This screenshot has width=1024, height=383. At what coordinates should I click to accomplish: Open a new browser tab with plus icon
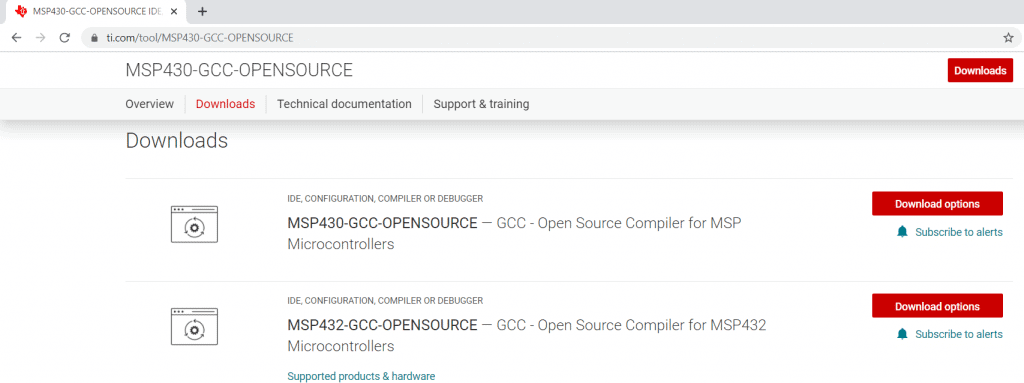202,11
